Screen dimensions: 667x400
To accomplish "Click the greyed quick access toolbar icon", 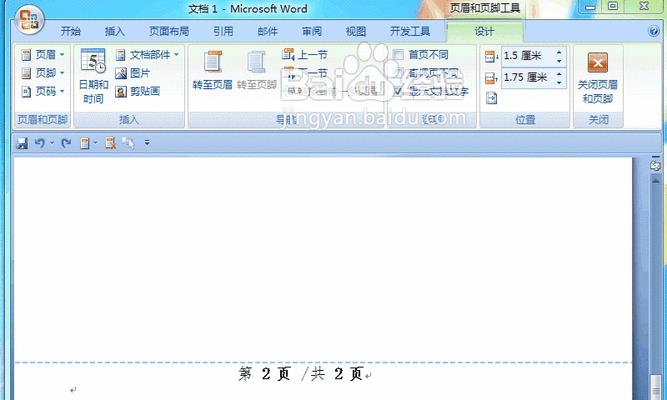I will click(x=128, y=143).
